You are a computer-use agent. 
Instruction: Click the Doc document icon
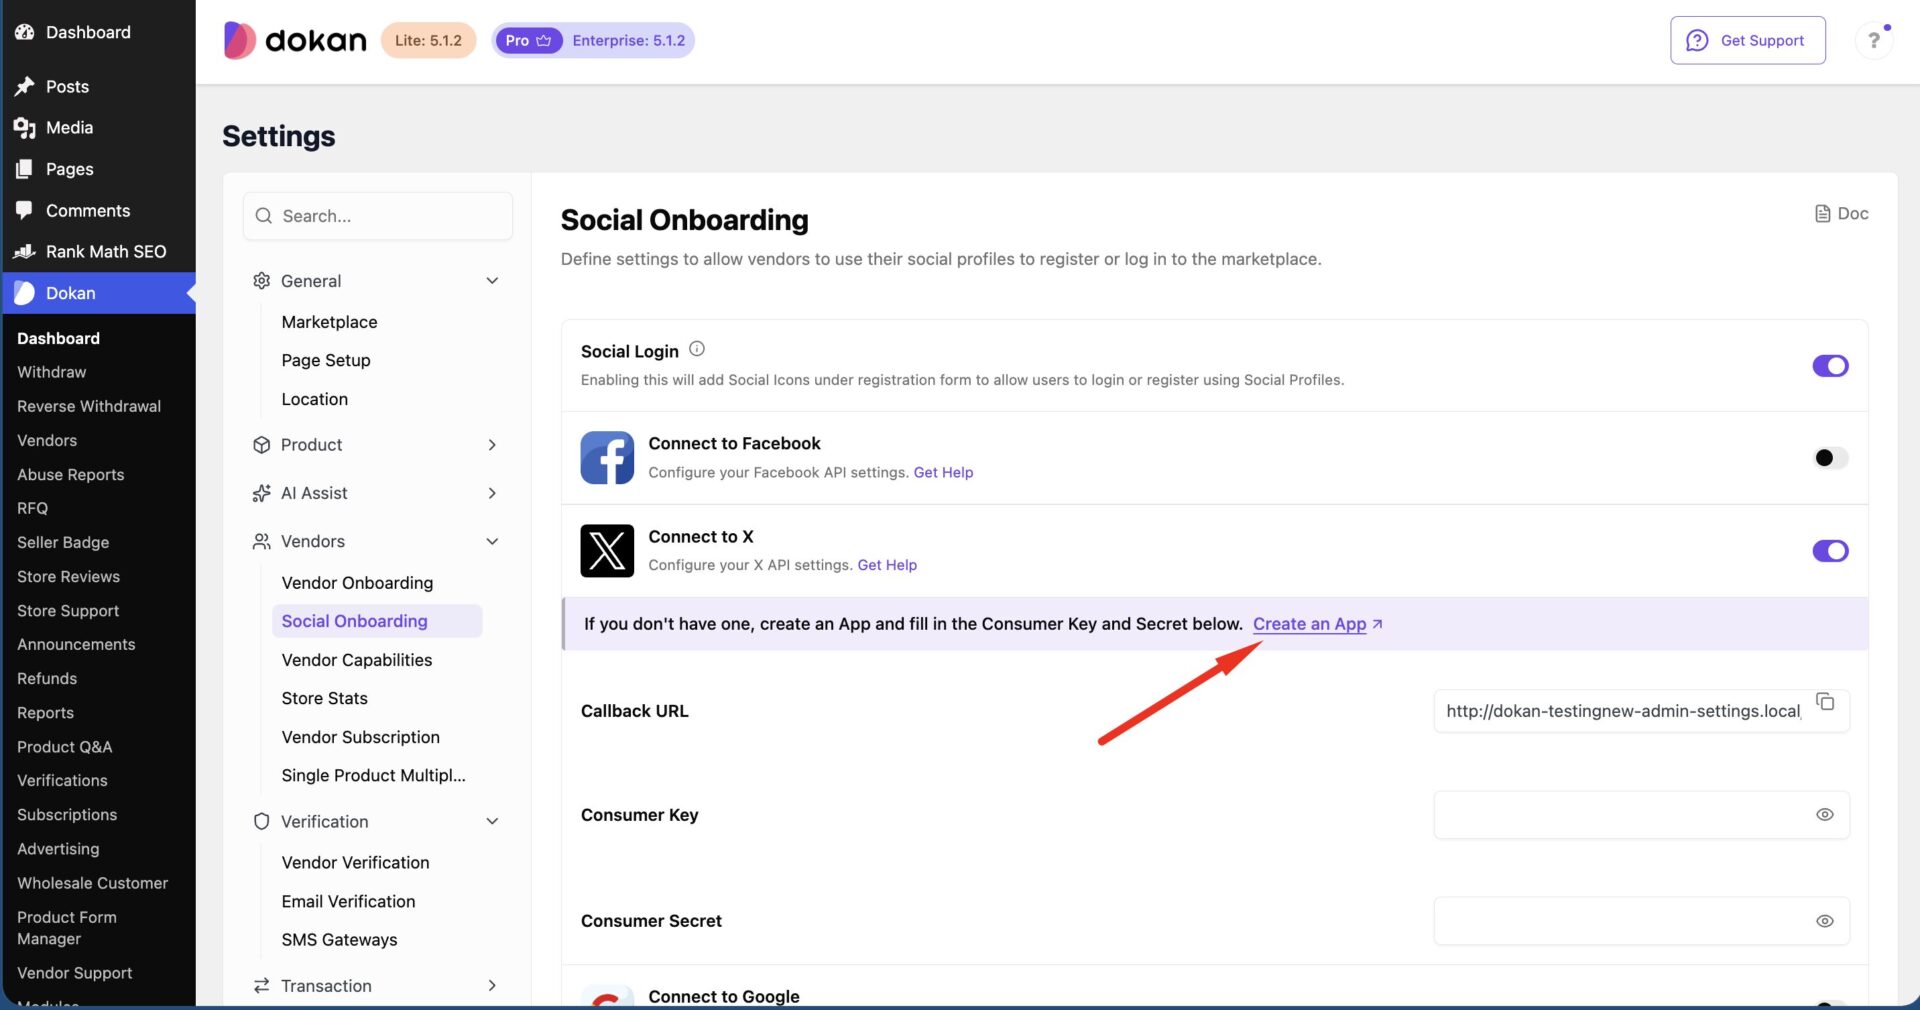coord(1823,213)
